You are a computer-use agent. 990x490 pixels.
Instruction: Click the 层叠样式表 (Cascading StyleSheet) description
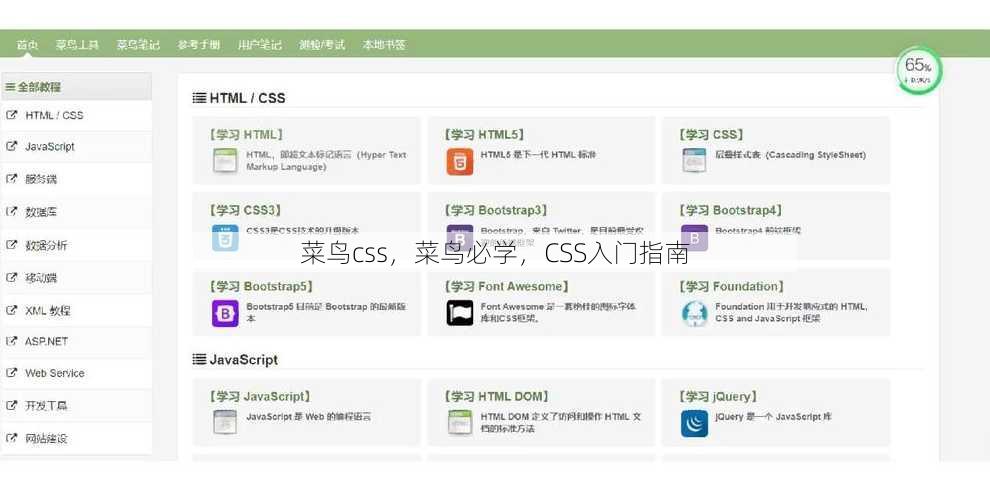click(790, 155)
